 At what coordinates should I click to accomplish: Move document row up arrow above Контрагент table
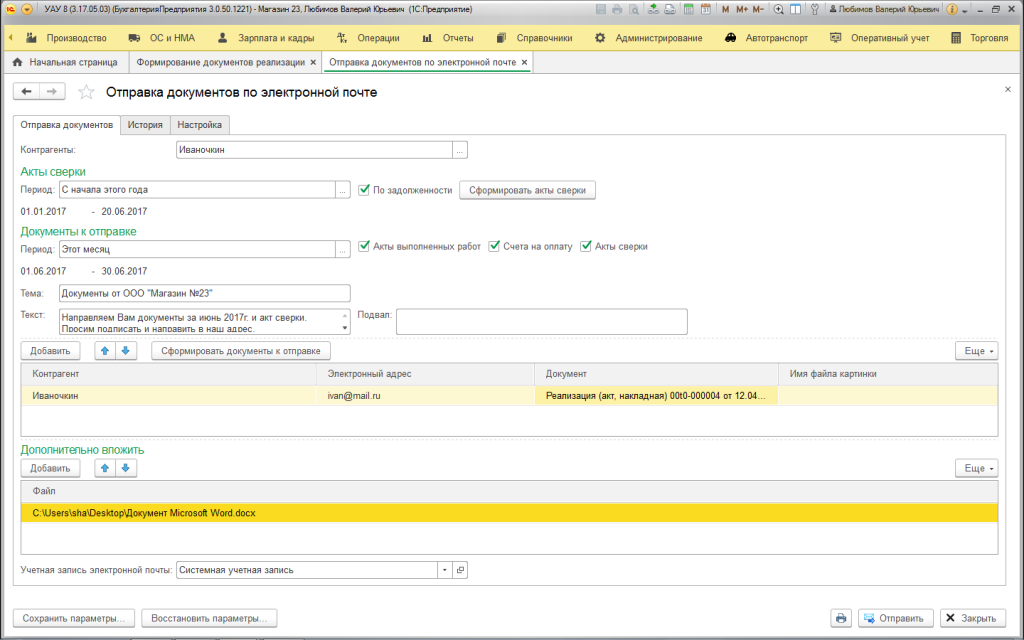point(105,351)
